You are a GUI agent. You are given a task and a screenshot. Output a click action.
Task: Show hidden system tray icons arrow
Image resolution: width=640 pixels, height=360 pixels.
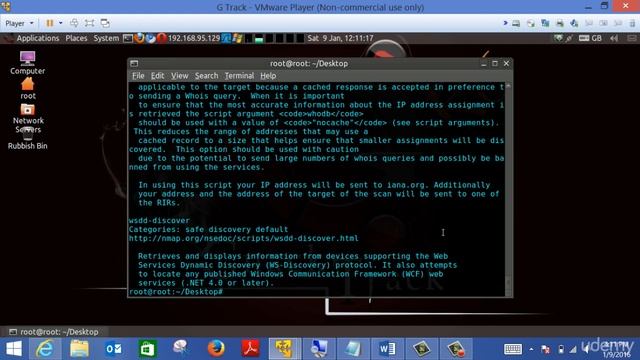[x=531, y=349]
